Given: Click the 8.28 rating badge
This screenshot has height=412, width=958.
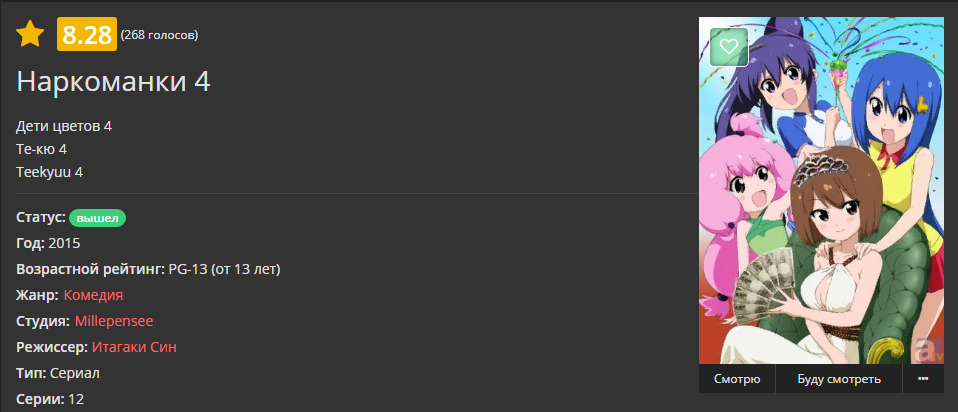Looking at the screenshot, I should pyautogui.click(x=88, y=35).
